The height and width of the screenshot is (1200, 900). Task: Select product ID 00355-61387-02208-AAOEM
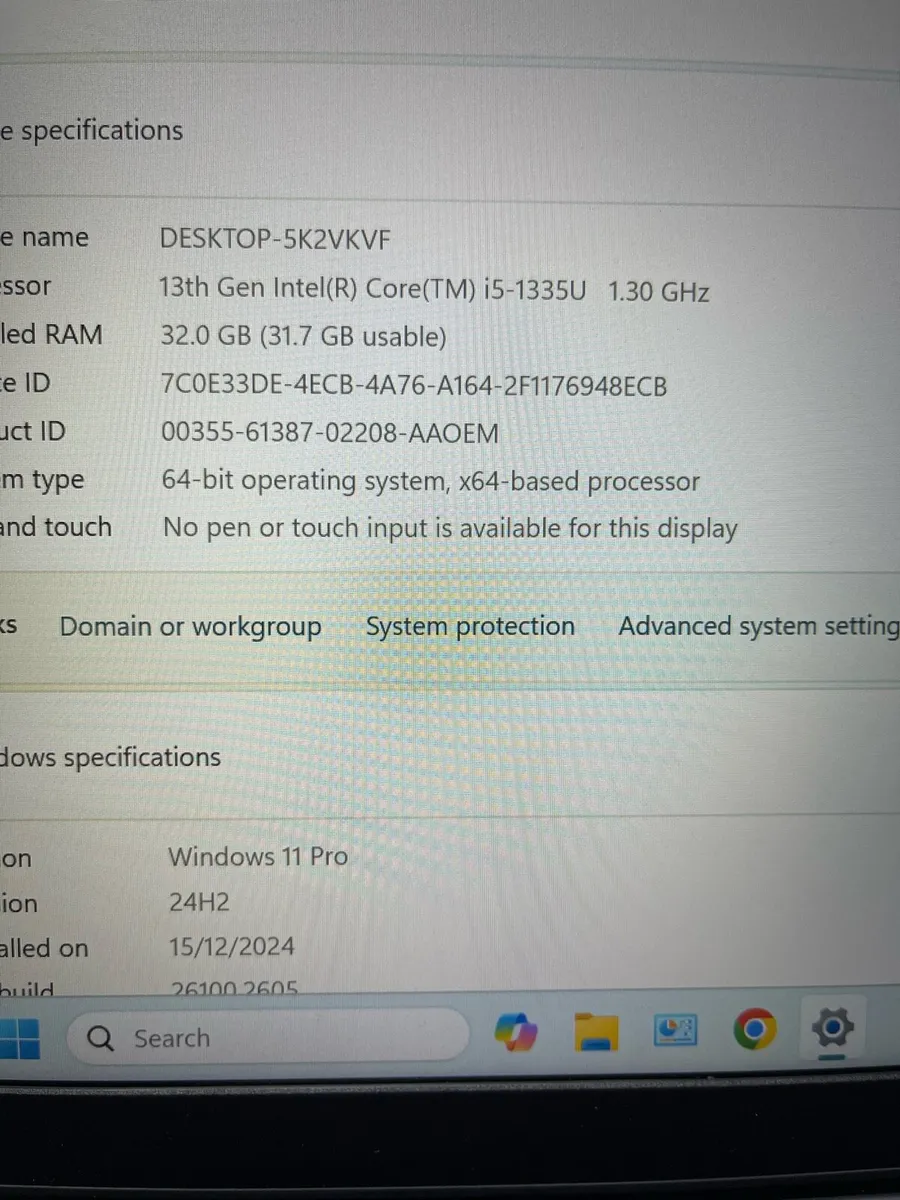(x=329, y=433)
